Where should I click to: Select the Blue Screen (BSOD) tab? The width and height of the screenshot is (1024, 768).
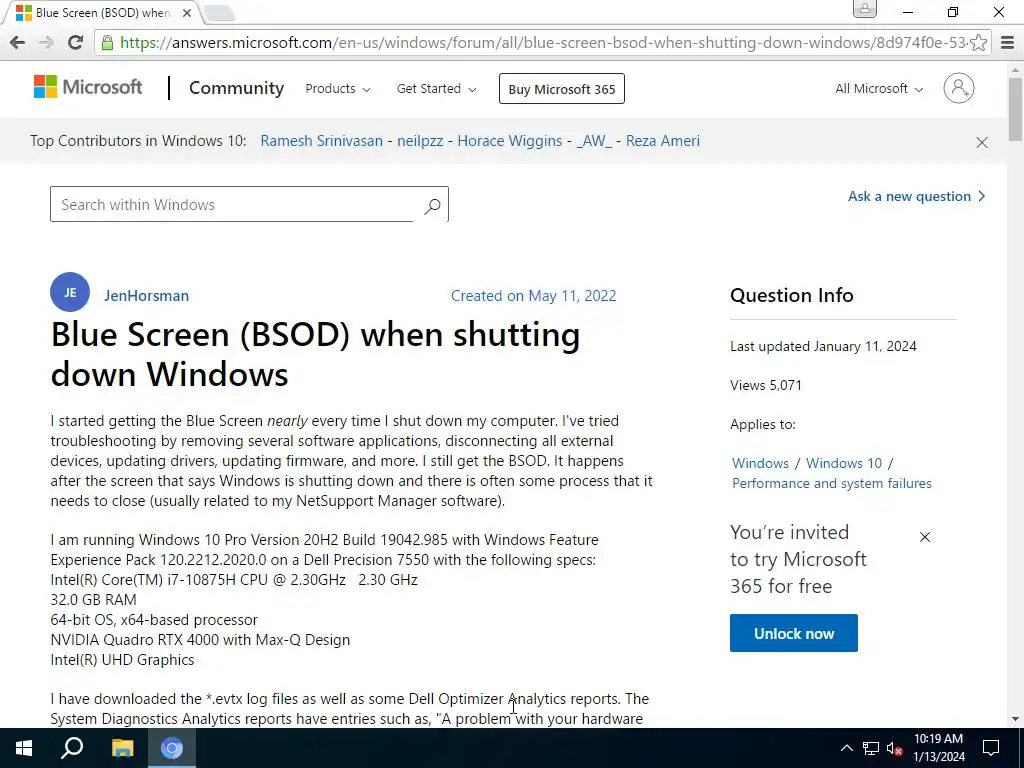click(102, 12)
